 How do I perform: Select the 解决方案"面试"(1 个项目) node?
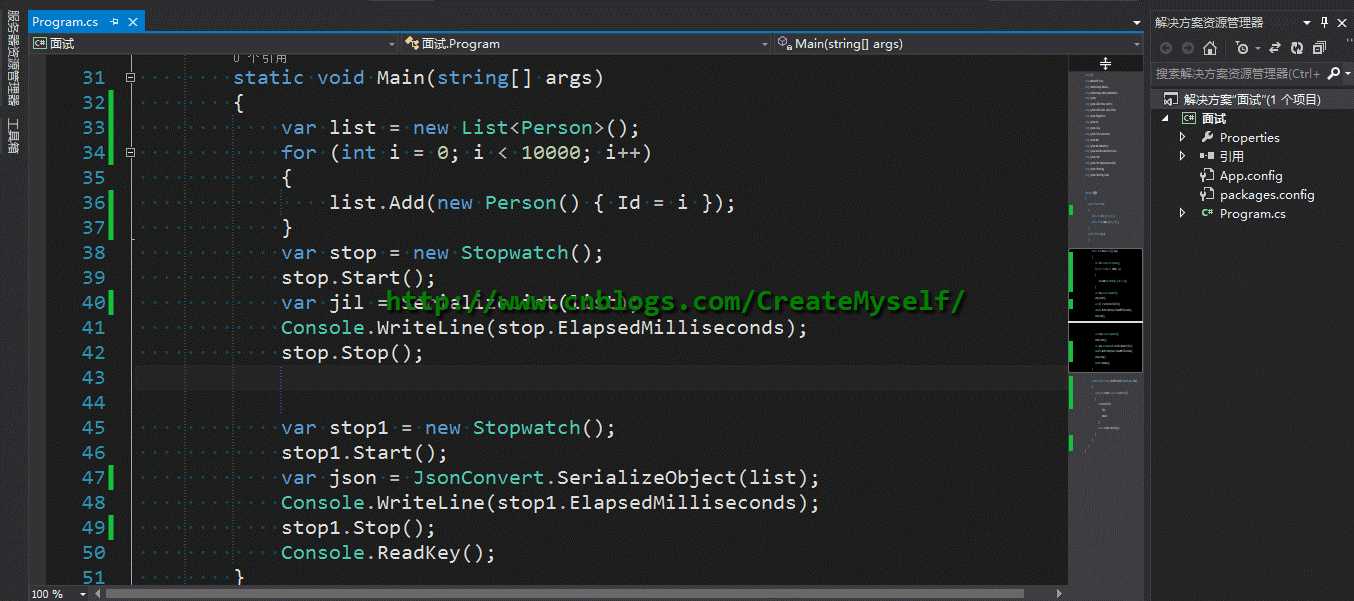1252,99
